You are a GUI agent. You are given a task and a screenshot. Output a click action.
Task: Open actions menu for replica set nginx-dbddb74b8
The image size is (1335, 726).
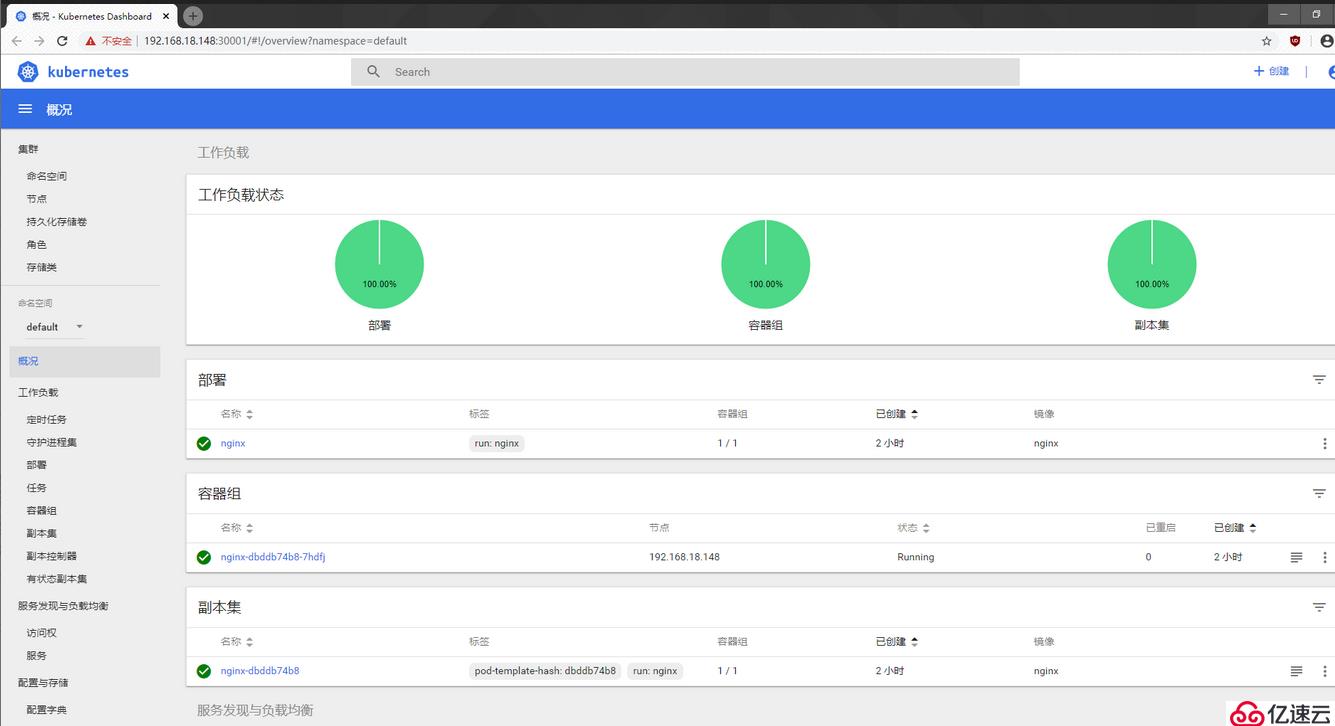point(1325,671)
